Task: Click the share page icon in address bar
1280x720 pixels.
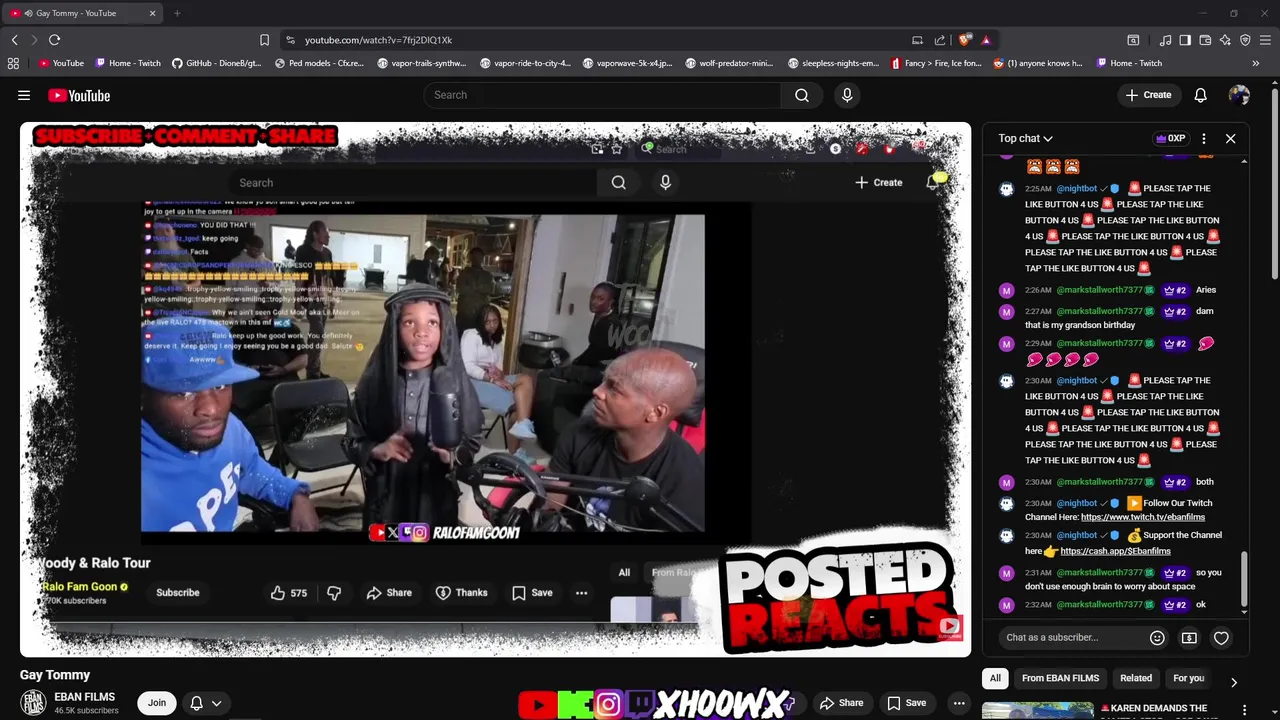Action: coord(940,40)
